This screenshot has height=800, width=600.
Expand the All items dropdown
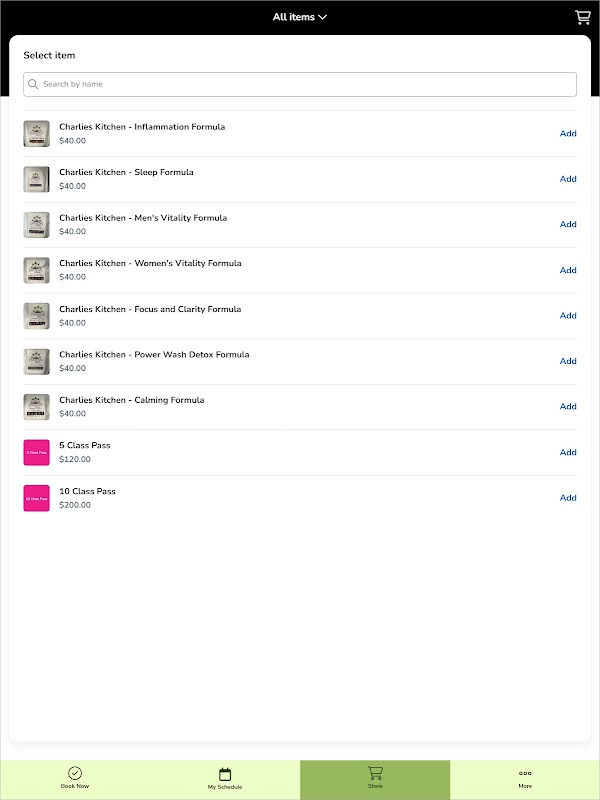click(x=300, y=17)
